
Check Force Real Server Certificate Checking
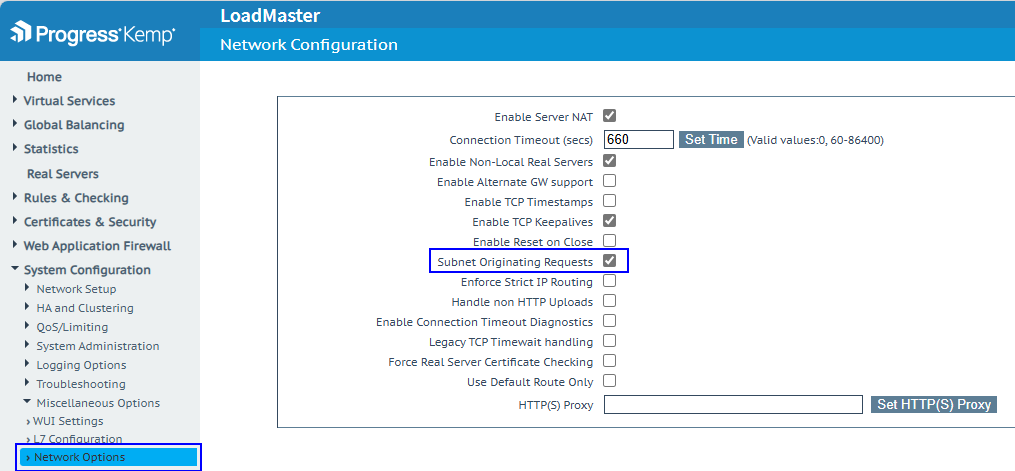(x=609, y=360)
